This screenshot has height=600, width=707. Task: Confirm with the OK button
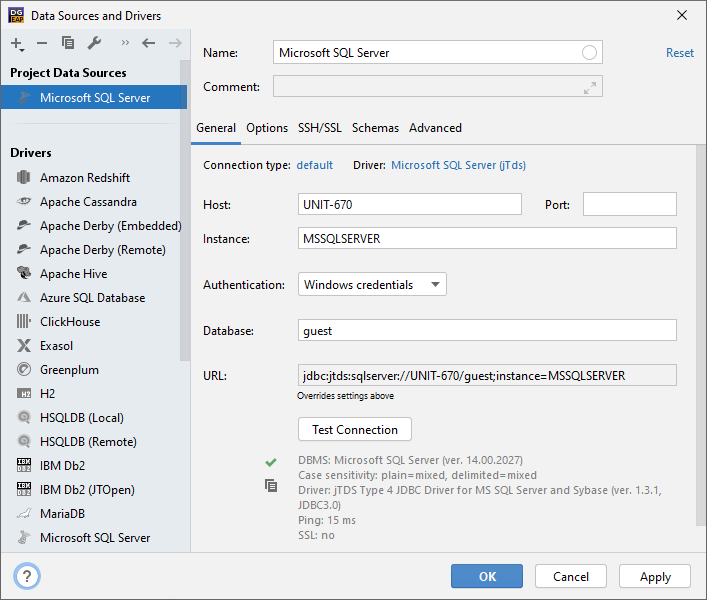pyautogui.click(x=487, y=576)
